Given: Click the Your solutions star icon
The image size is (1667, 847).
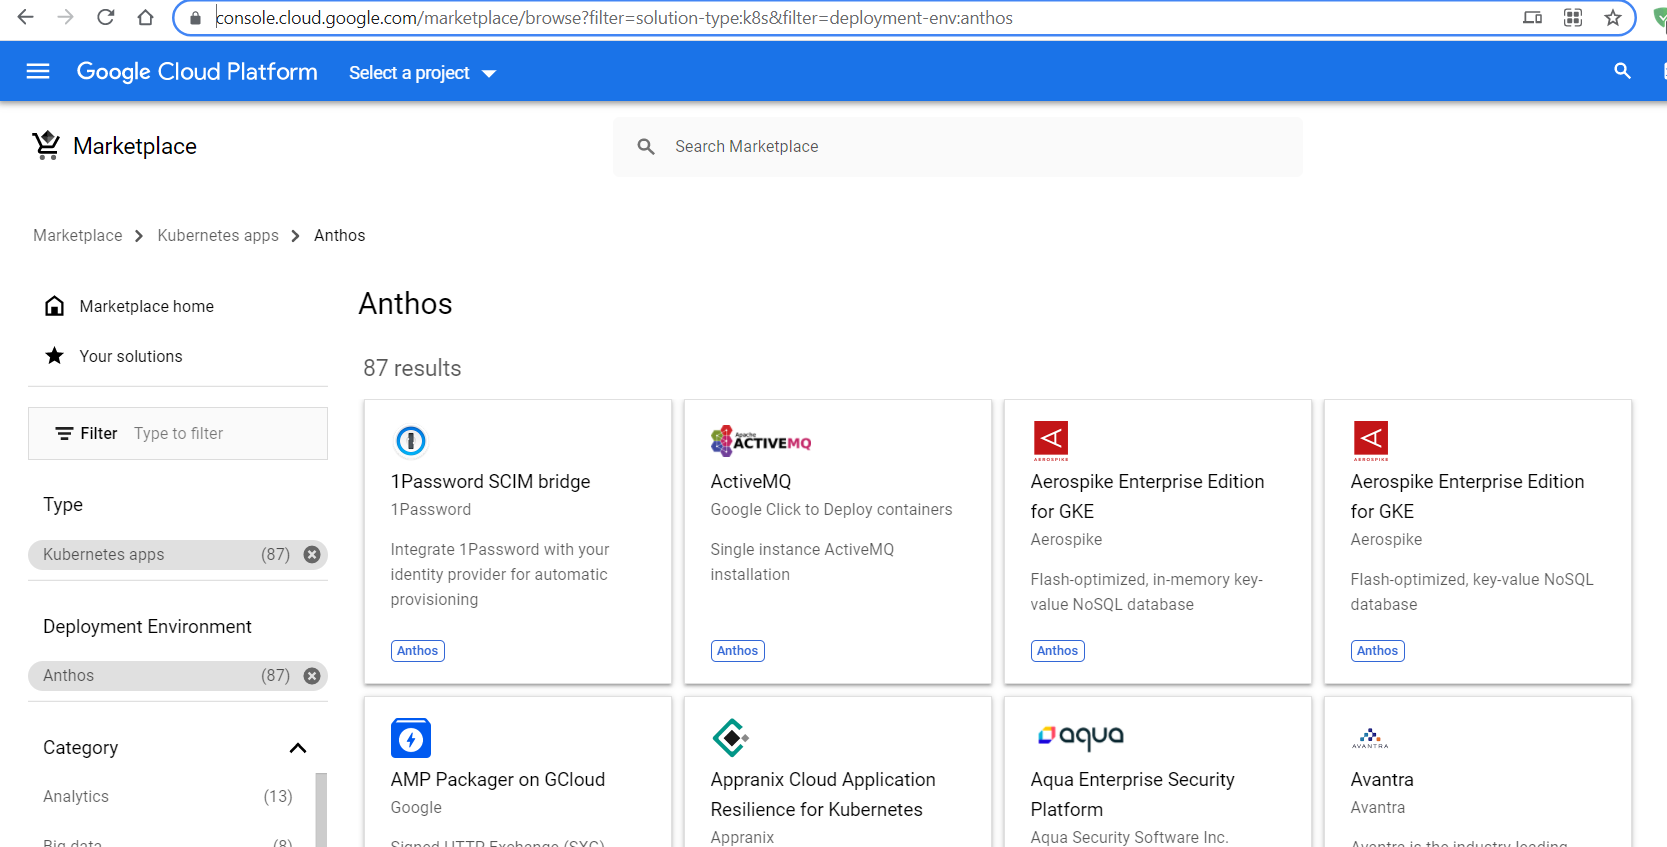Looking at the screenshot, I should point(55,356).
